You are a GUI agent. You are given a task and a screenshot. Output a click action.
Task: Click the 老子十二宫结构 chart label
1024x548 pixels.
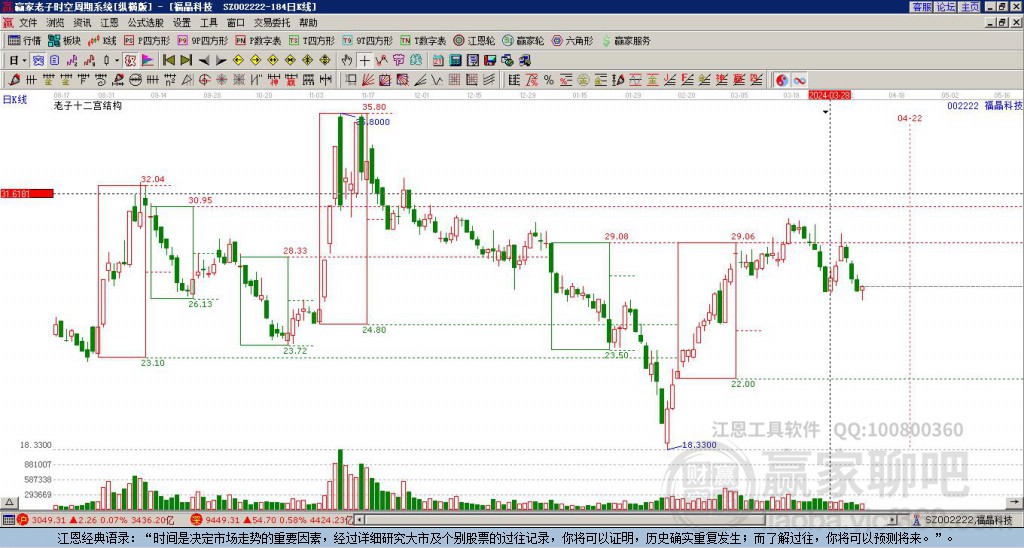pyautogui.click(x=88, y=105)
